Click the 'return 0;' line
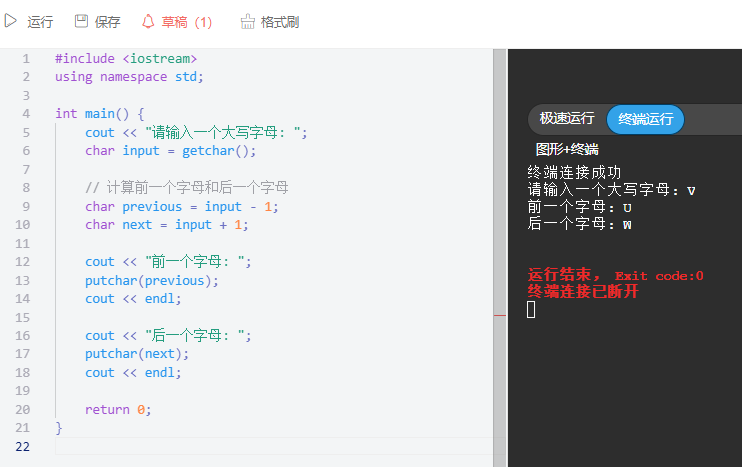This screenshot has width=742, height=467. pyautogui.click(x=118, y=409)
